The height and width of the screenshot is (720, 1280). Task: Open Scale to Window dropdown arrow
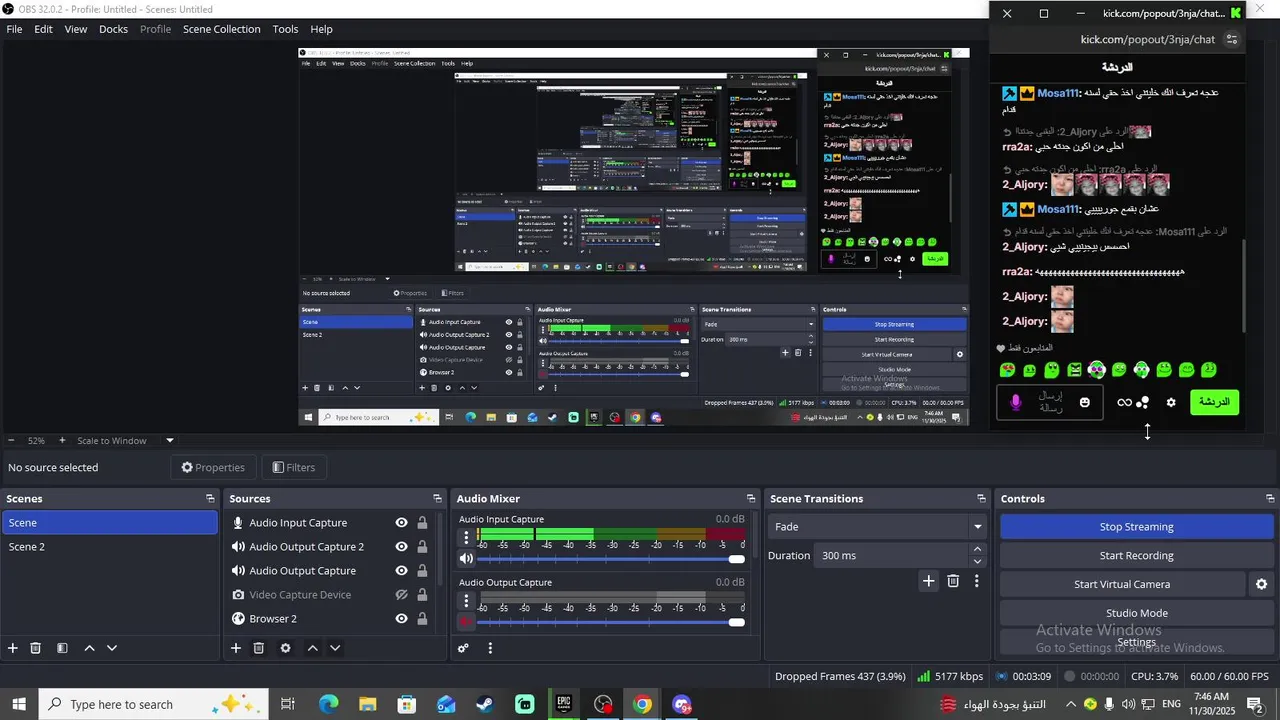point(170,440)
